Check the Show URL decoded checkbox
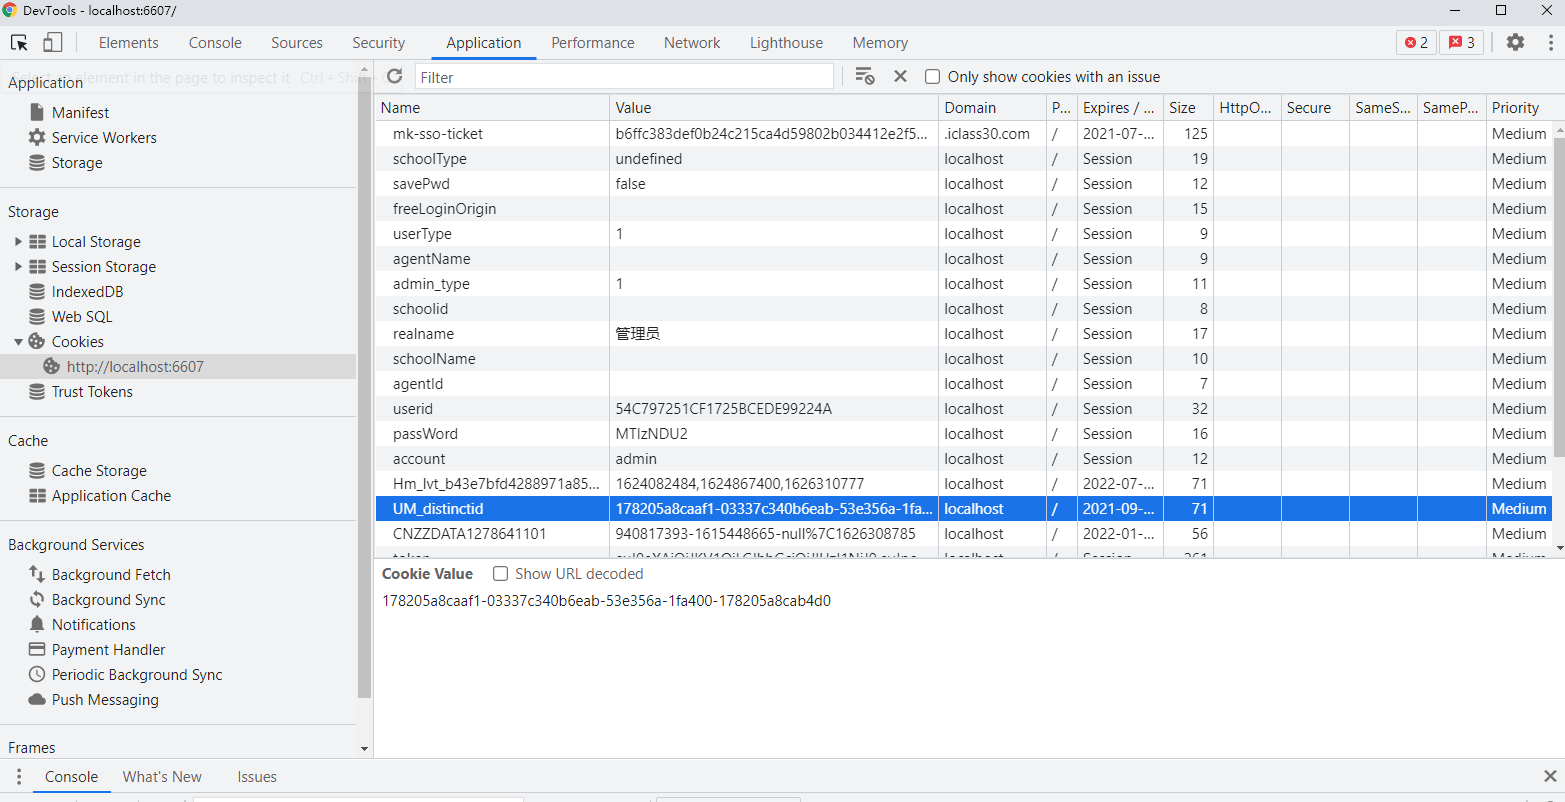The image size is (1565, 802). (x=500, y=574)
